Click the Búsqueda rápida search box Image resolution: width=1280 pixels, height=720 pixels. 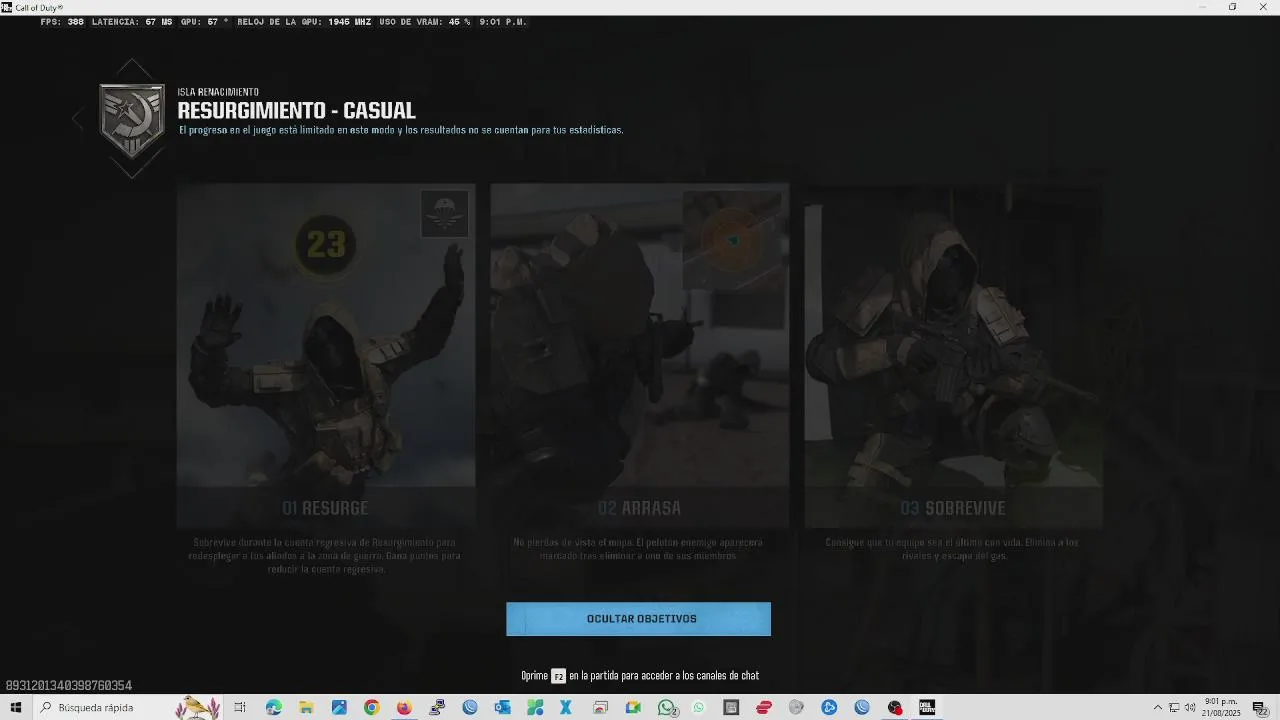point(127,707)
